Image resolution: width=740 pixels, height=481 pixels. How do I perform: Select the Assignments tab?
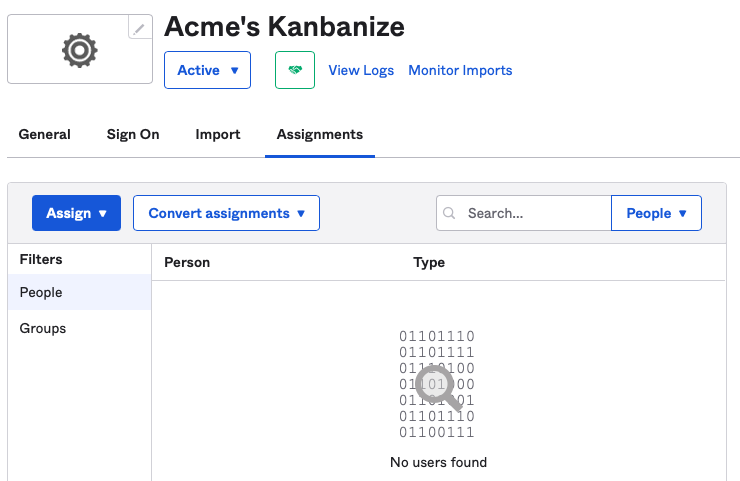pyautogui.click(x=320, y=134)
